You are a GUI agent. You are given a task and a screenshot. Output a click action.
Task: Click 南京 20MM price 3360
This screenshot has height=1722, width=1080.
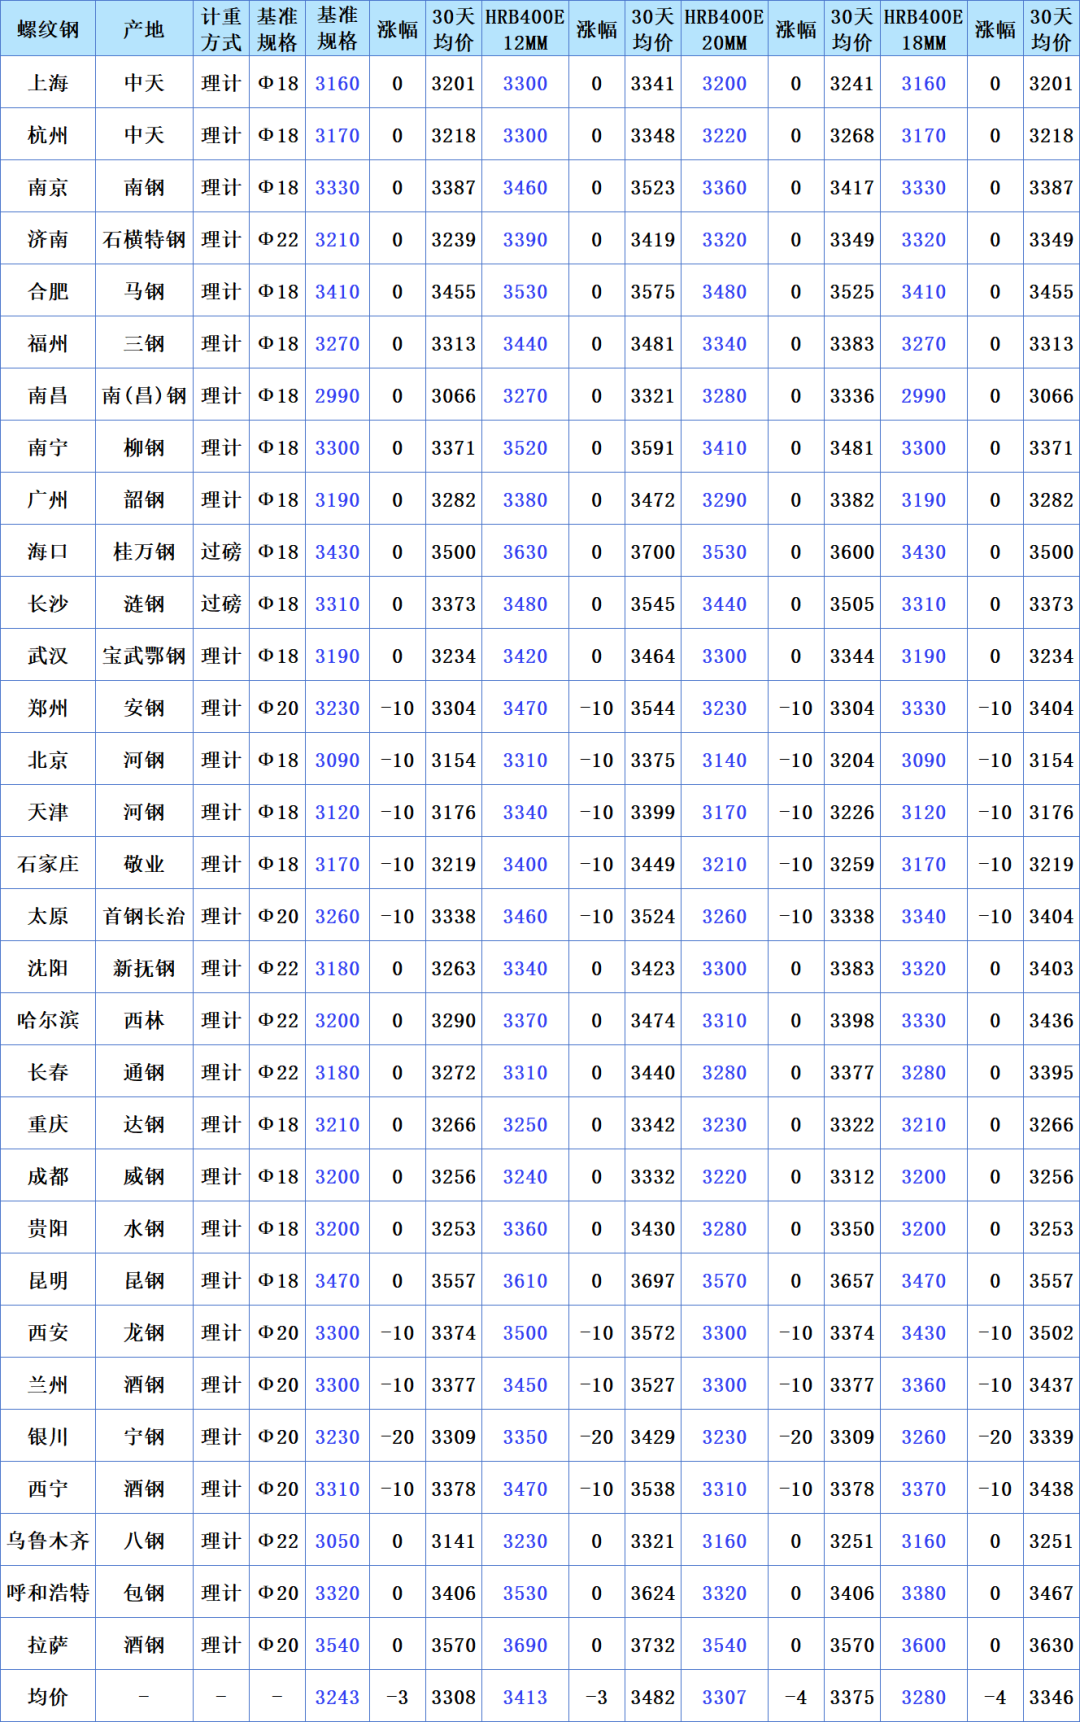point(724,187)
